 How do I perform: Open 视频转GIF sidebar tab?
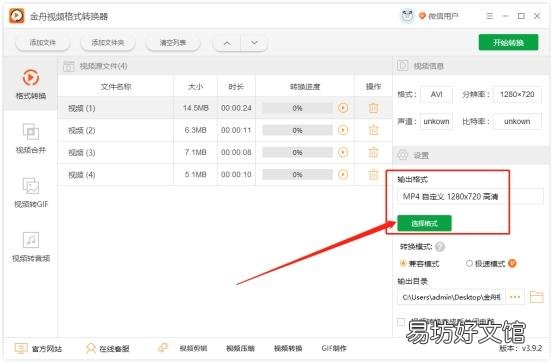[x=31, y=193]
